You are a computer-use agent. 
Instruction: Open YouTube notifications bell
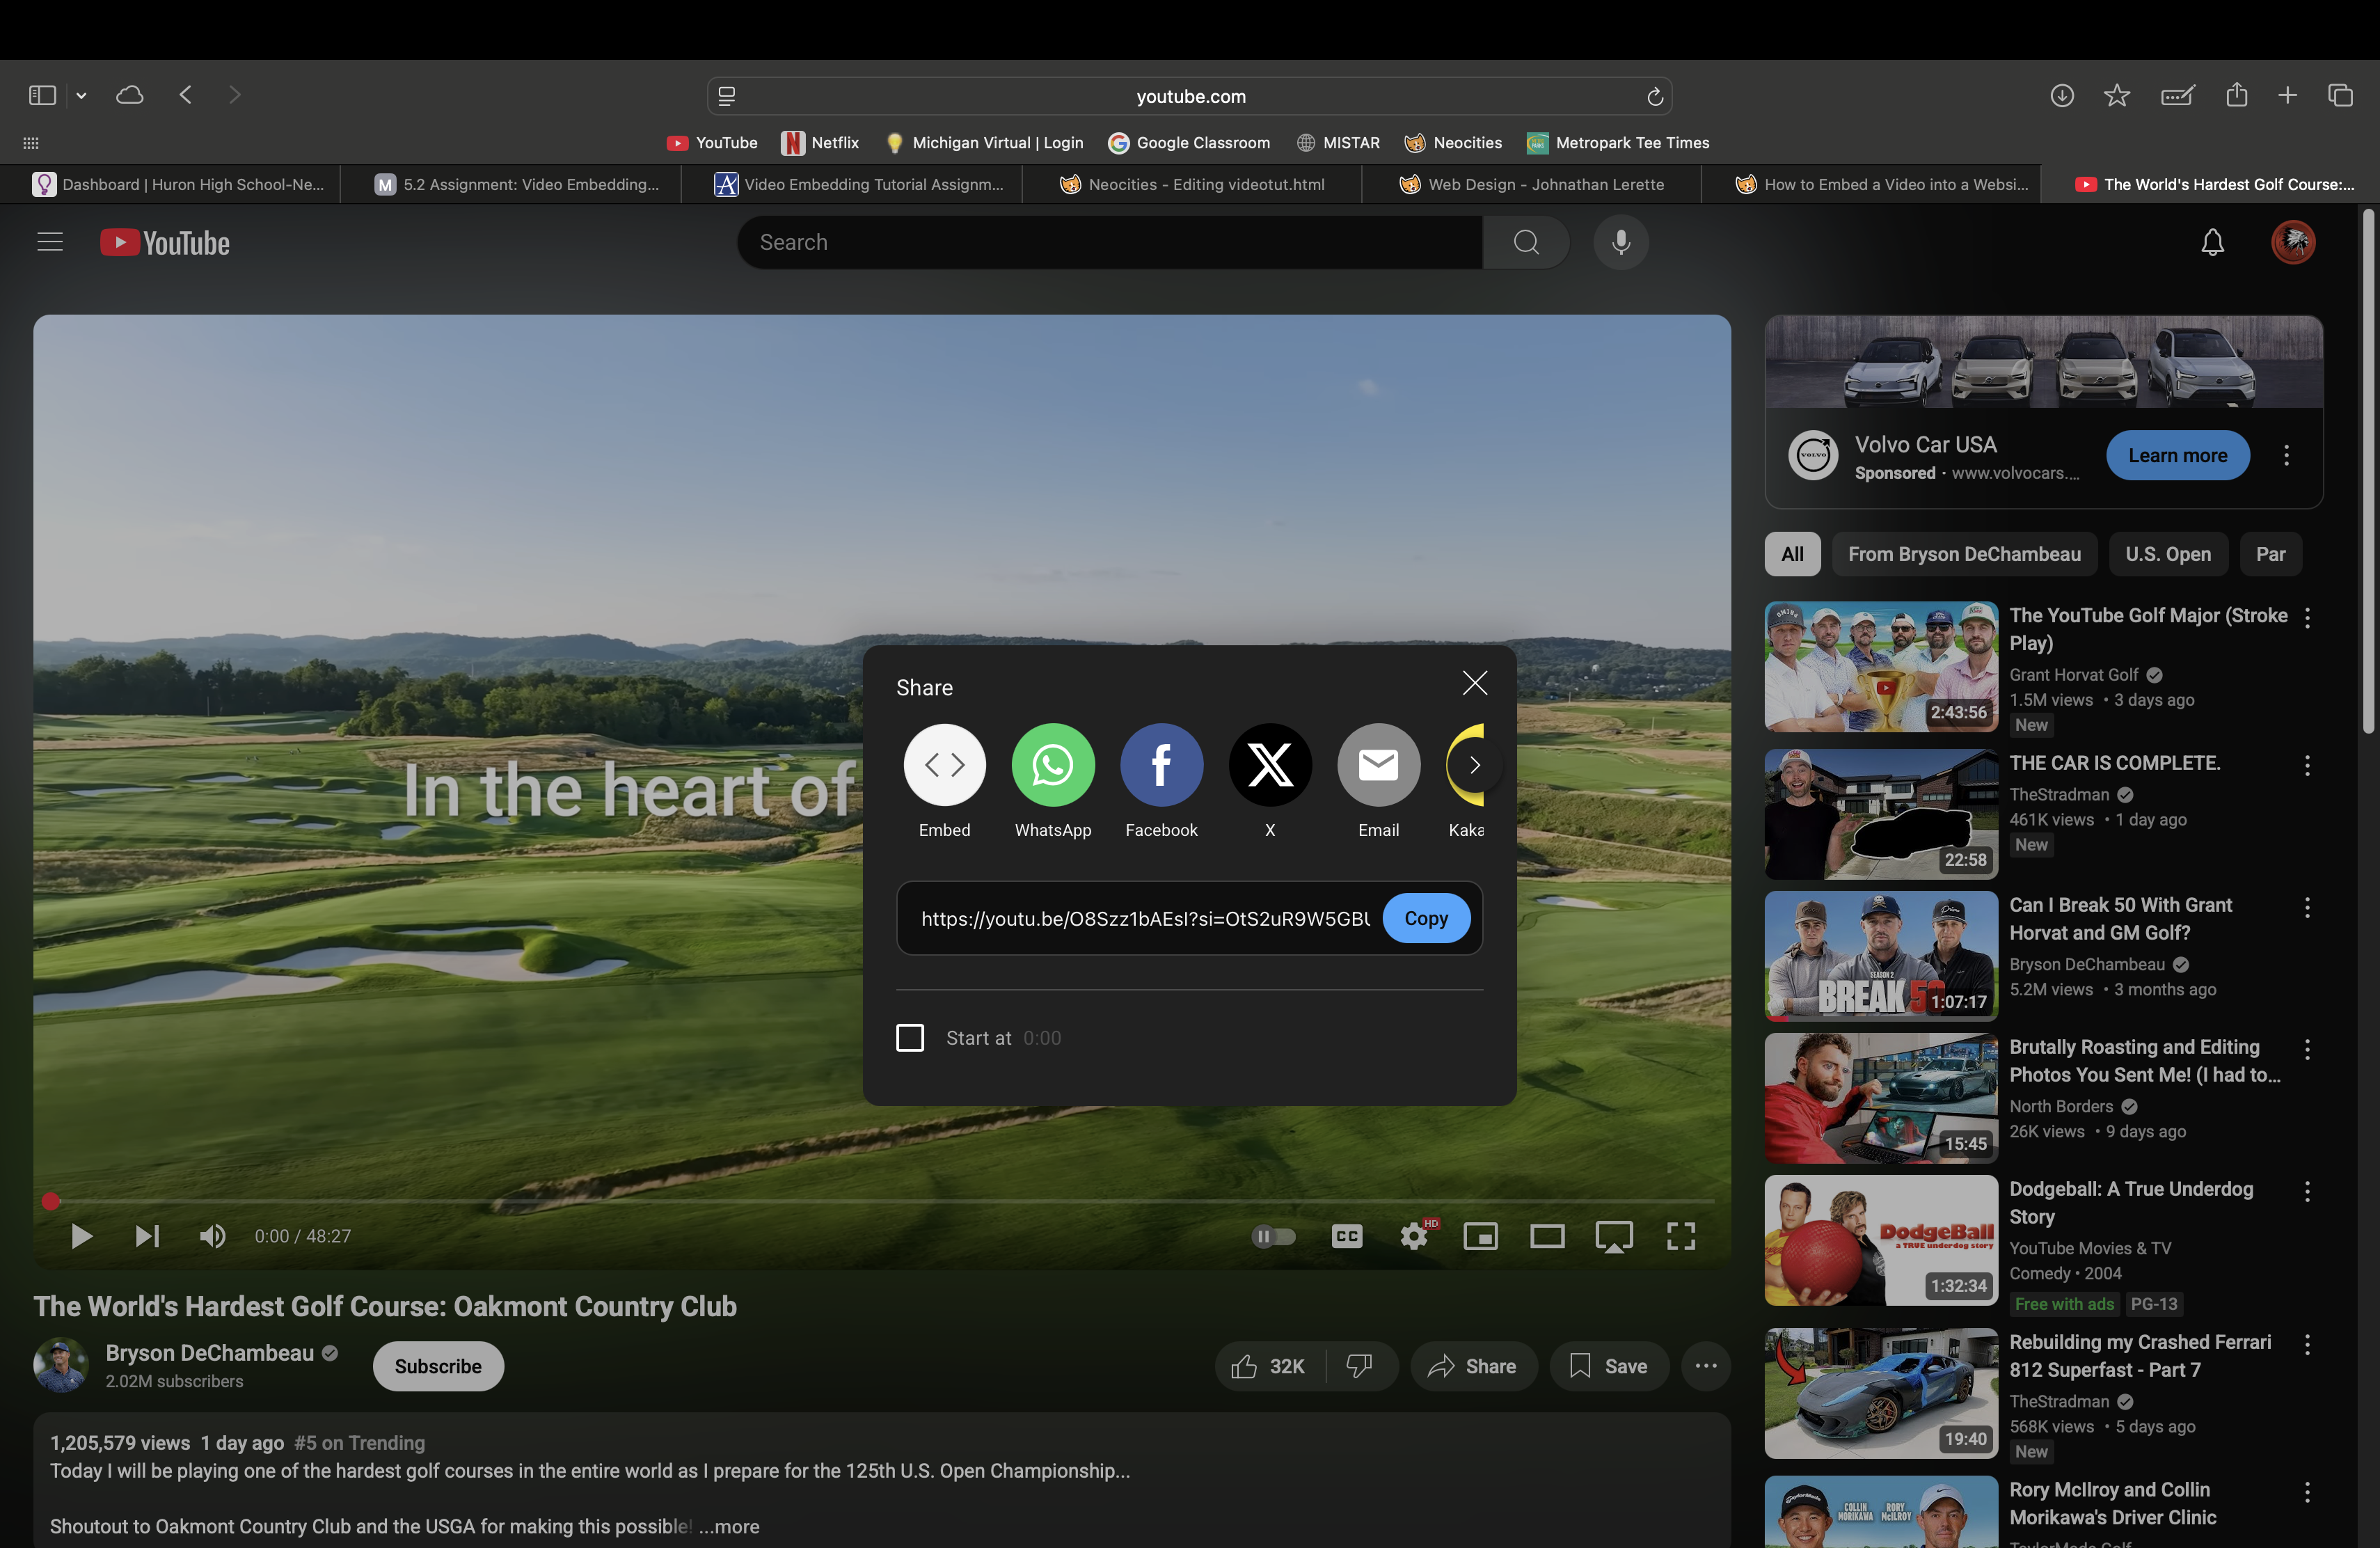(x=2212, y=242)
